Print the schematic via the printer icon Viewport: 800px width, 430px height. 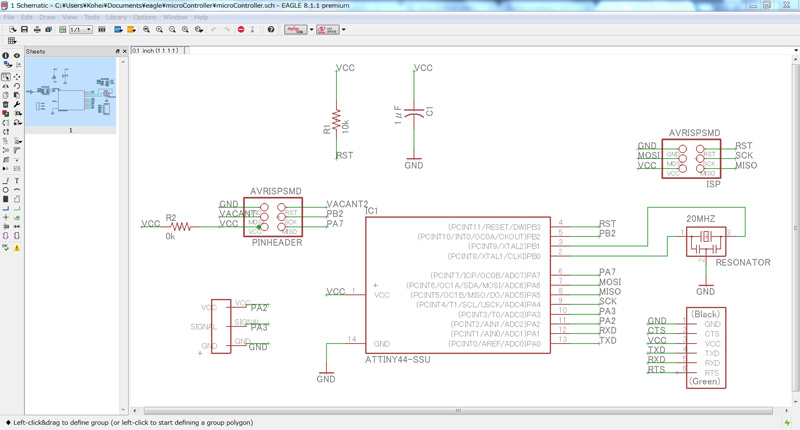[x=37, y=30]
